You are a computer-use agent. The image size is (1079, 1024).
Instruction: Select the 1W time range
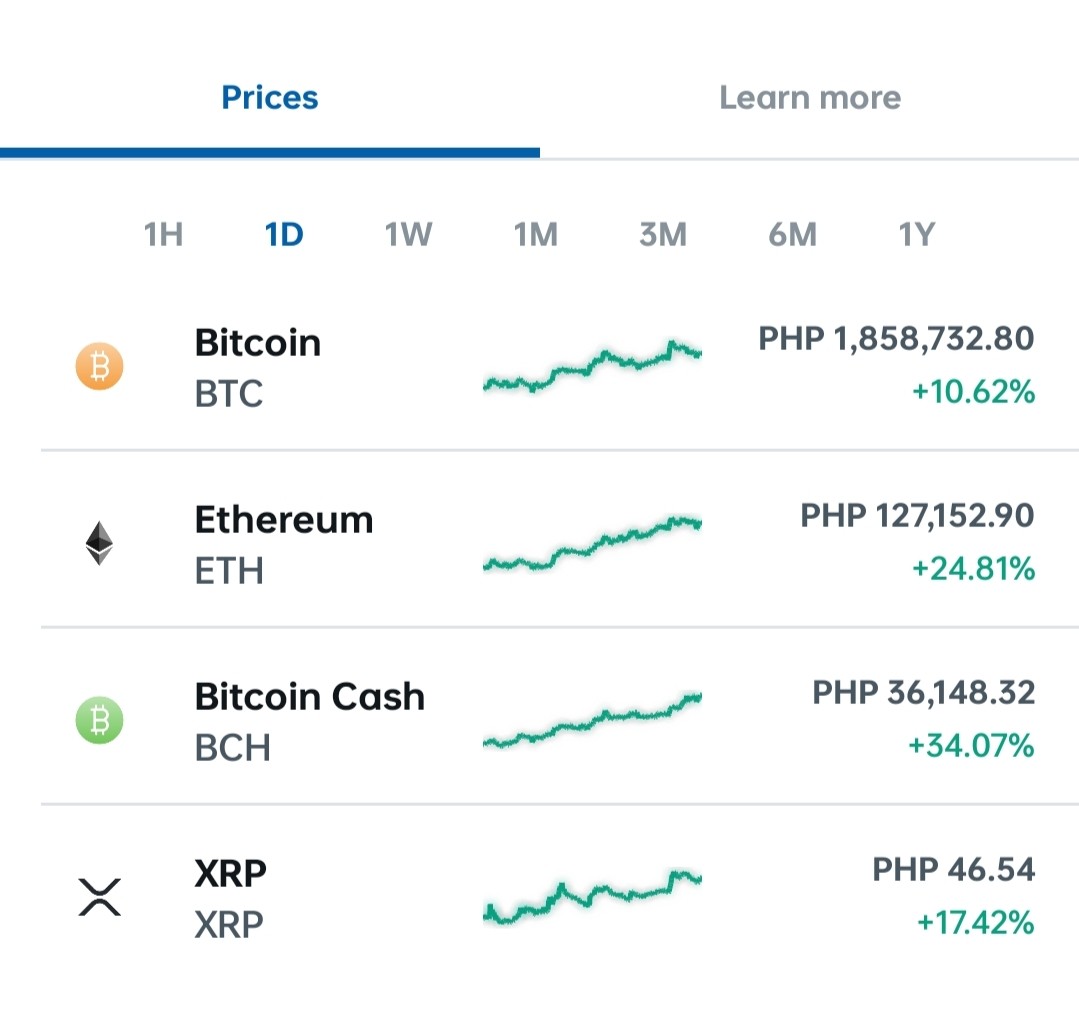(408, 235)
